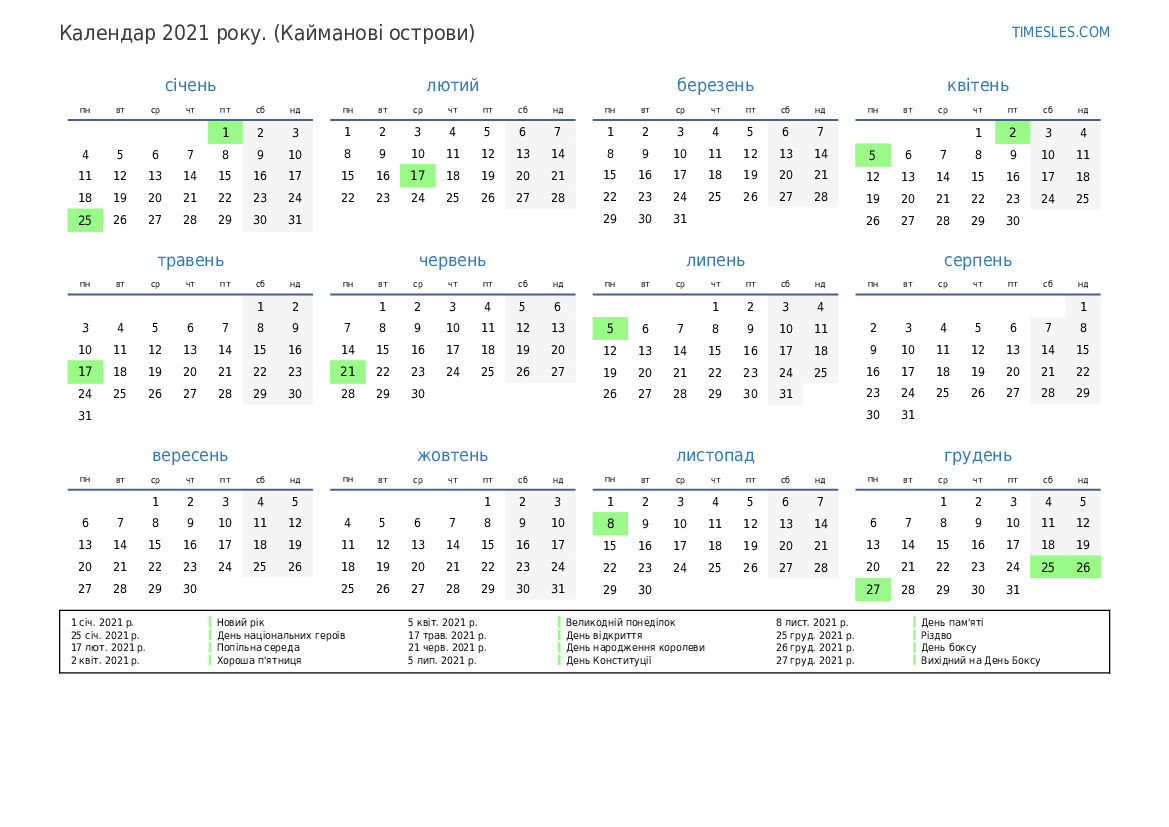The image size is (1169, 827).
Task: Click legend label 'День Конституції'
Action: point(608,661)
